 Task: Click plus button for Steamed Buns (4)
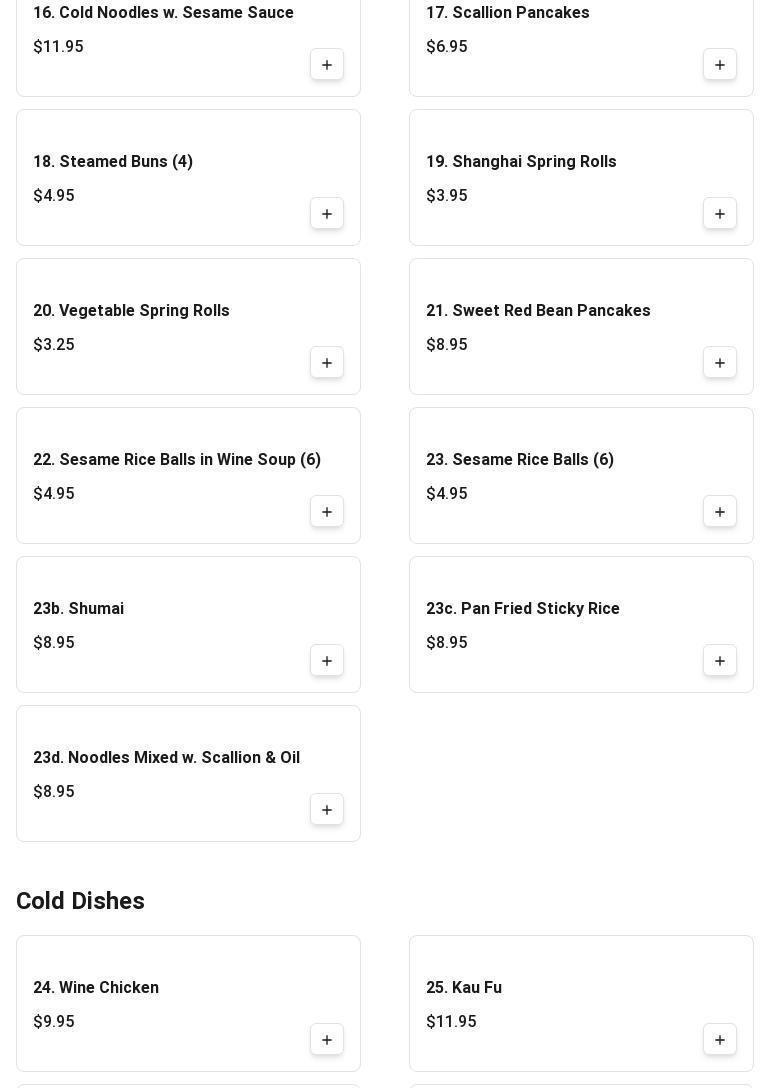327,214
